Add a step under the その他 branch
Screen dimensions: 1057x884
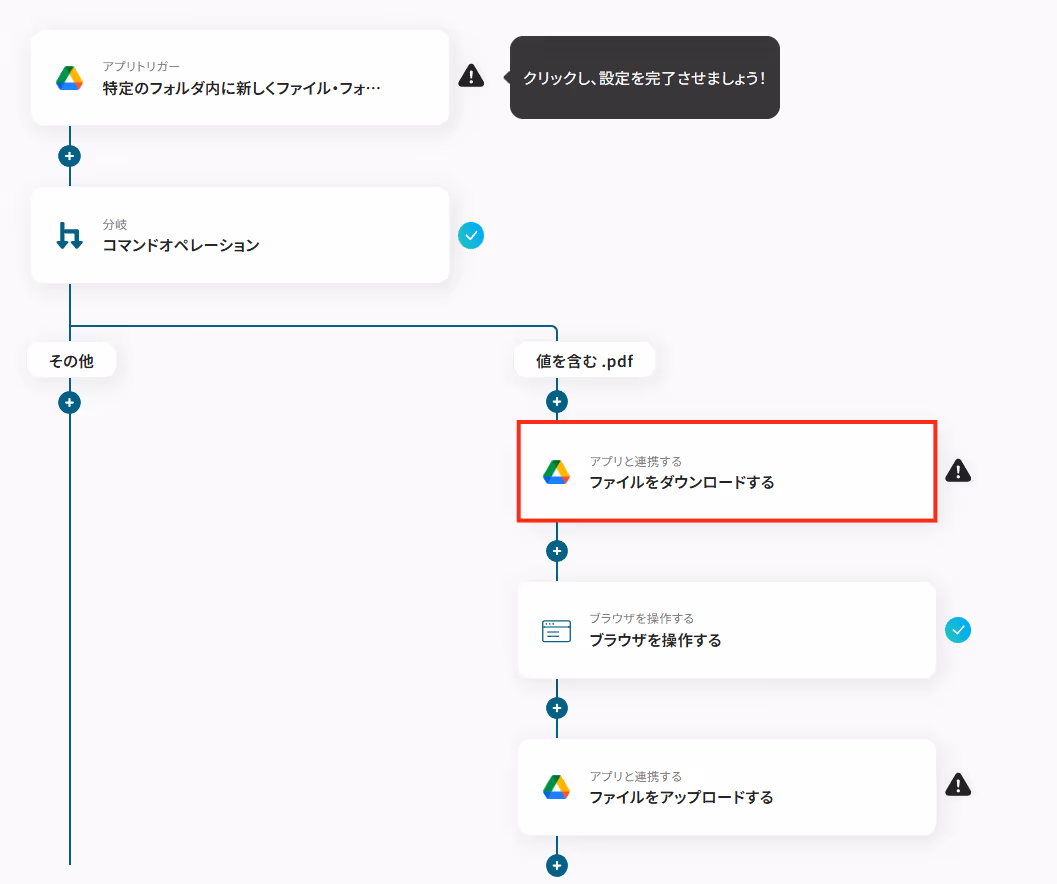click(x=69, y=403)
